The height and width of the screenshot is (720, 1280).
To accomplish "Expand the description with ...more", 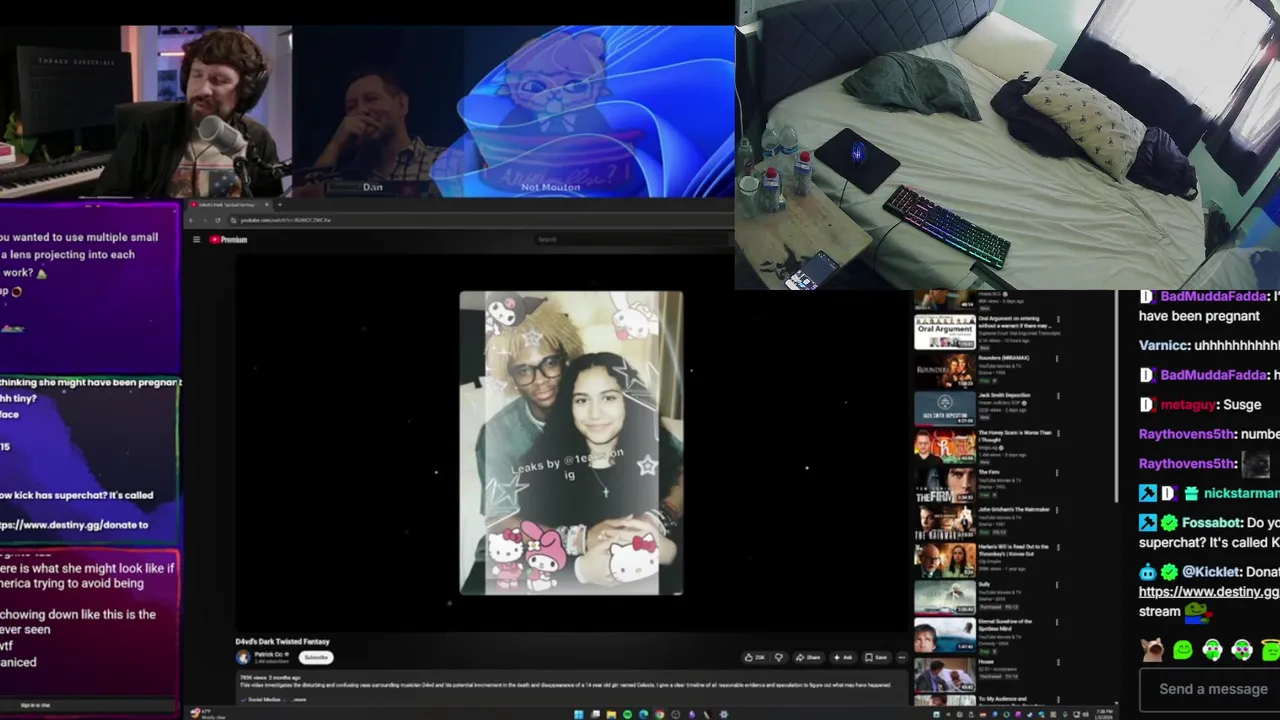I will point(299,700).
